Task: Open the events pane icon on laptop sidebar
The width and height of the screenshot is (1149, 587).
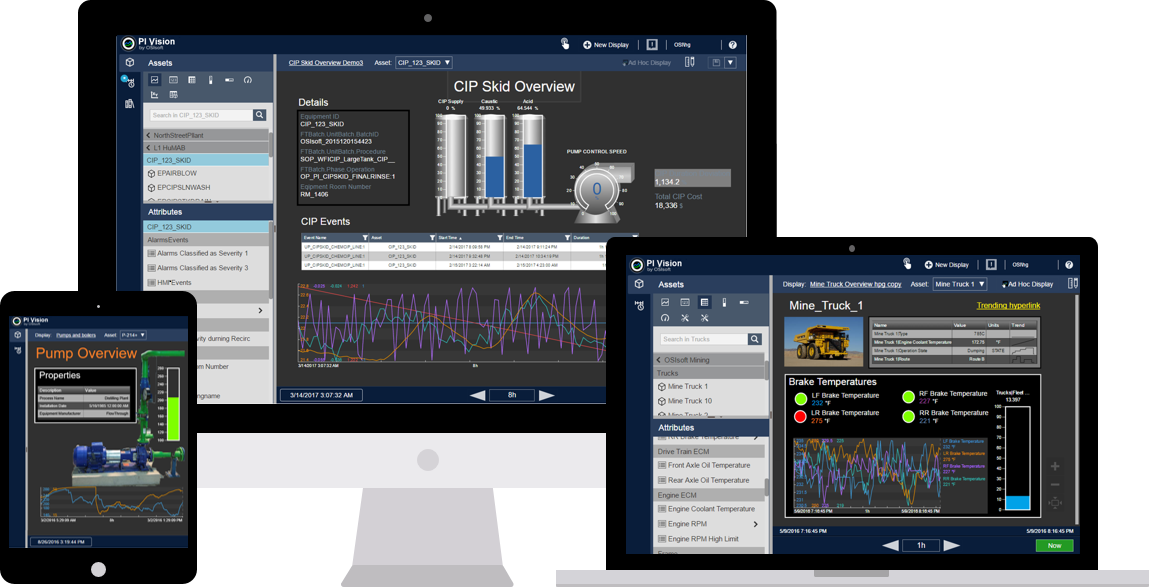Action: coord(639,305)
